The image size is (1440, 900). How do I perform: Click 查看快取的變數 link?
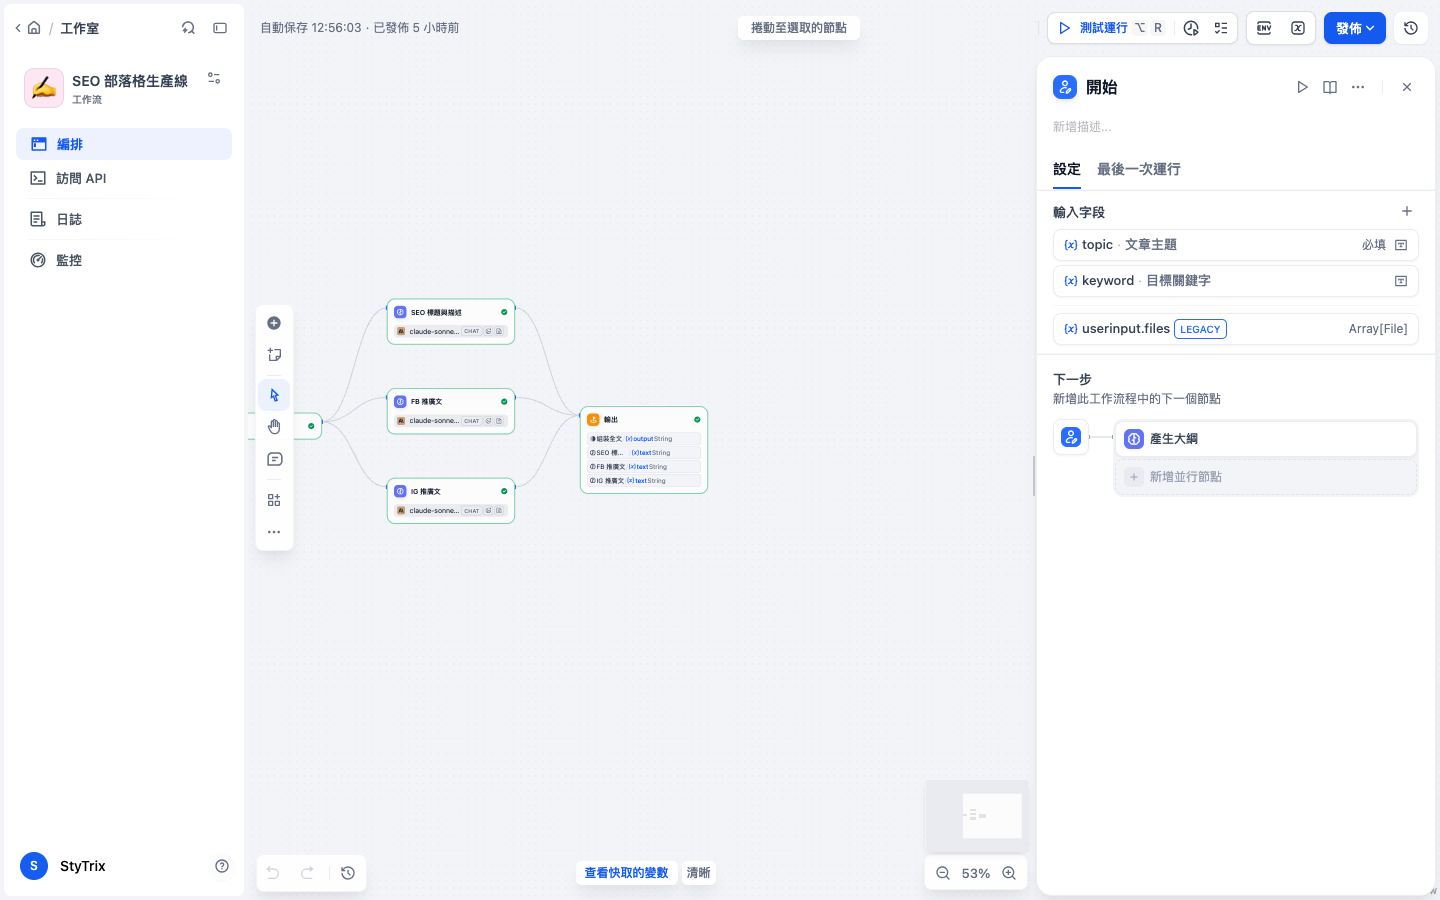click(627, 873)
